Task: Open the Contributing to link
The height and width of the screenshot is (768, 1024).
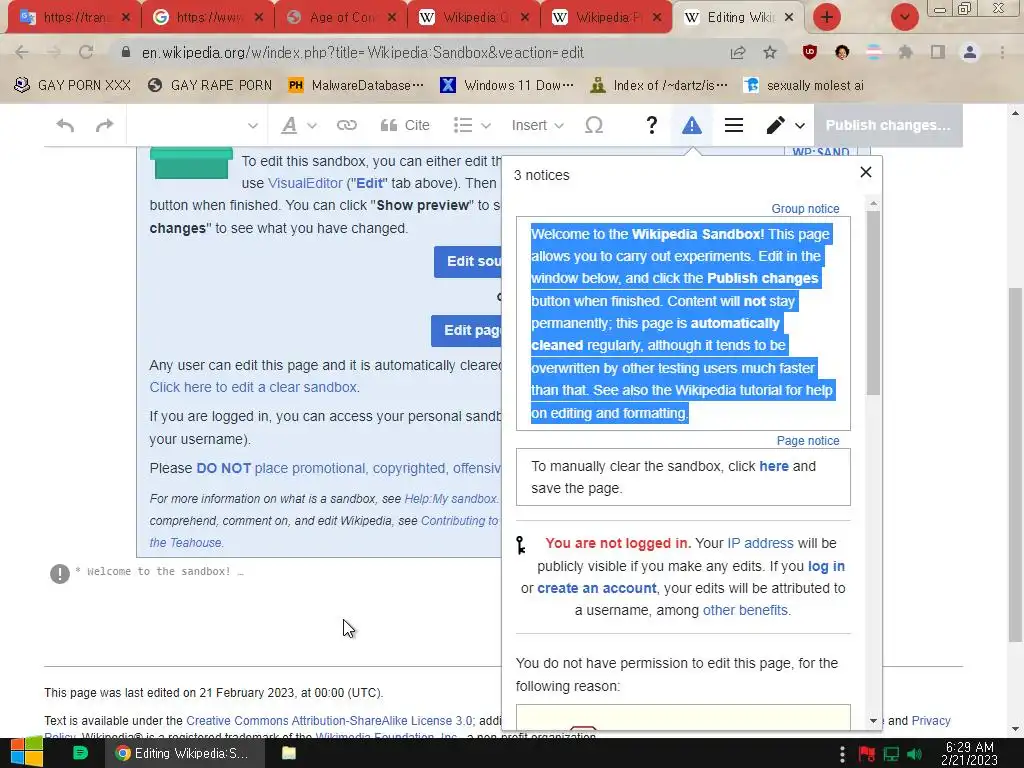Action: point(460,521)
